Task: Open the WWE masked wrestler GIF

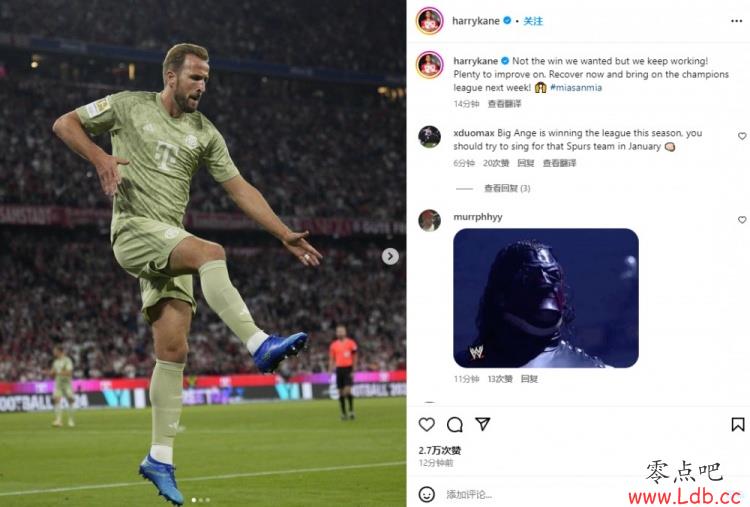Action: point(546,298)
